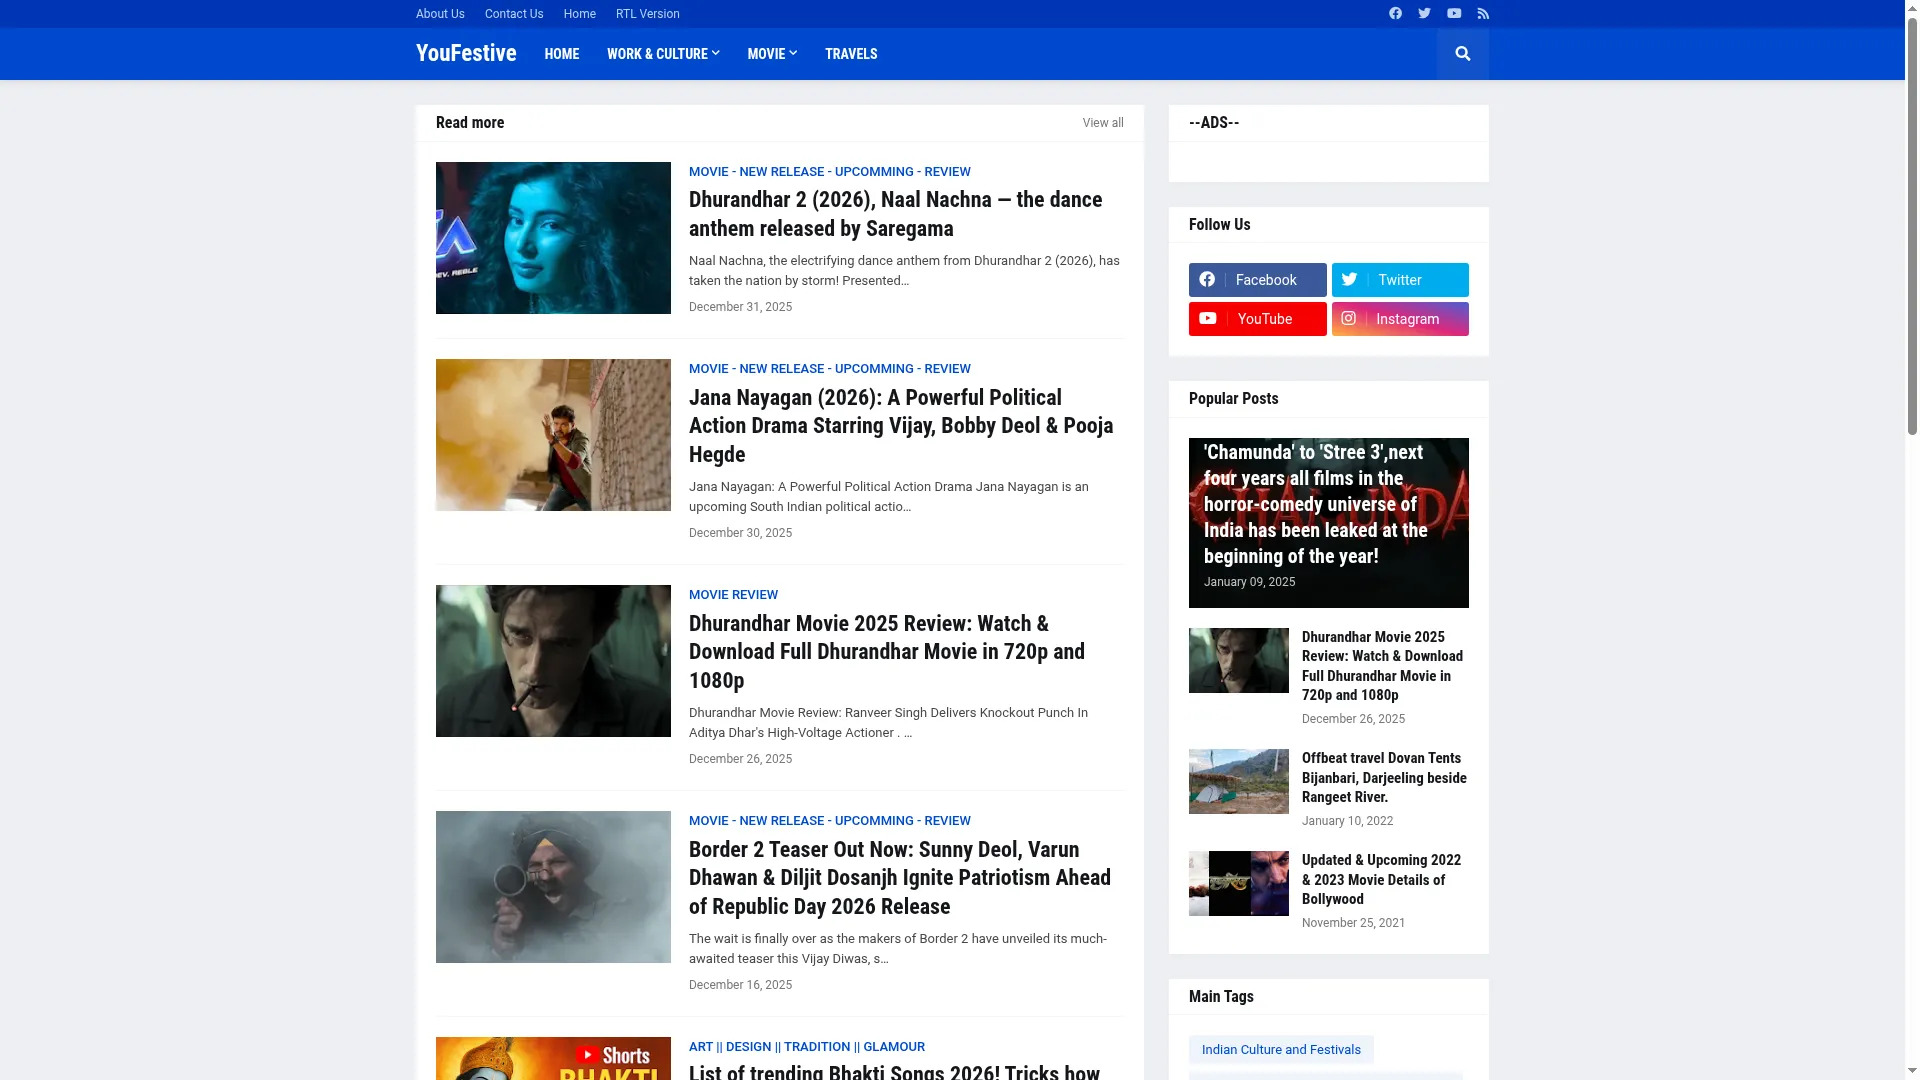This screenshot has height=1080, width=1920.
Task: Open Offbeat travel Dovan Tents popular post
Action: [x=1384, y=778]
